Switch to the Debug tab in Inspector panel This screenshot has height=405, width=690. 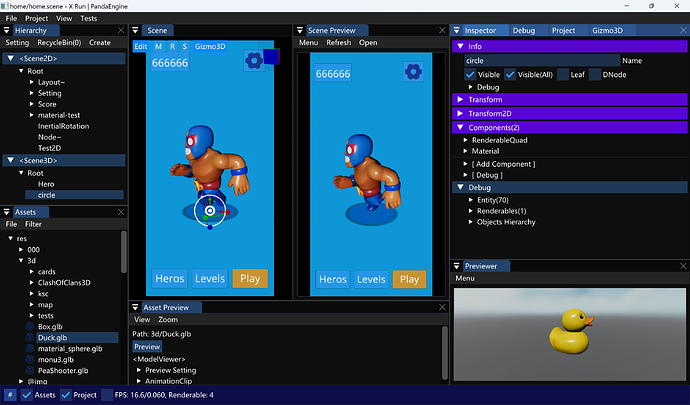pos(524,30)
